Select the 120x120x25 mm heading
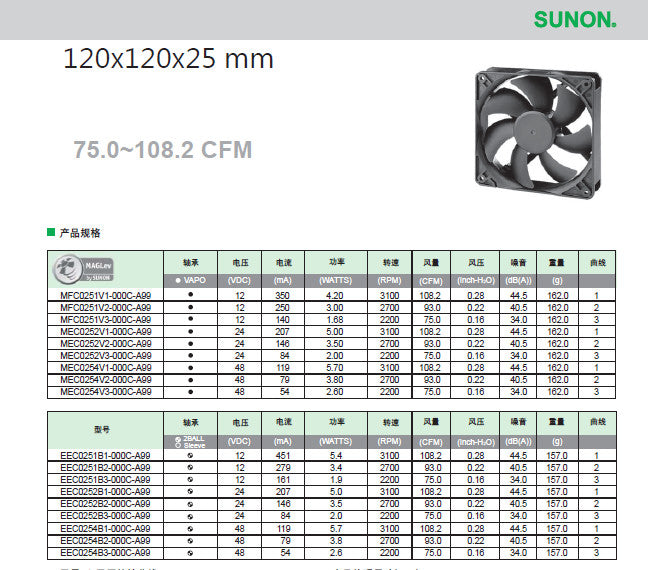 (x=168, y=58)
